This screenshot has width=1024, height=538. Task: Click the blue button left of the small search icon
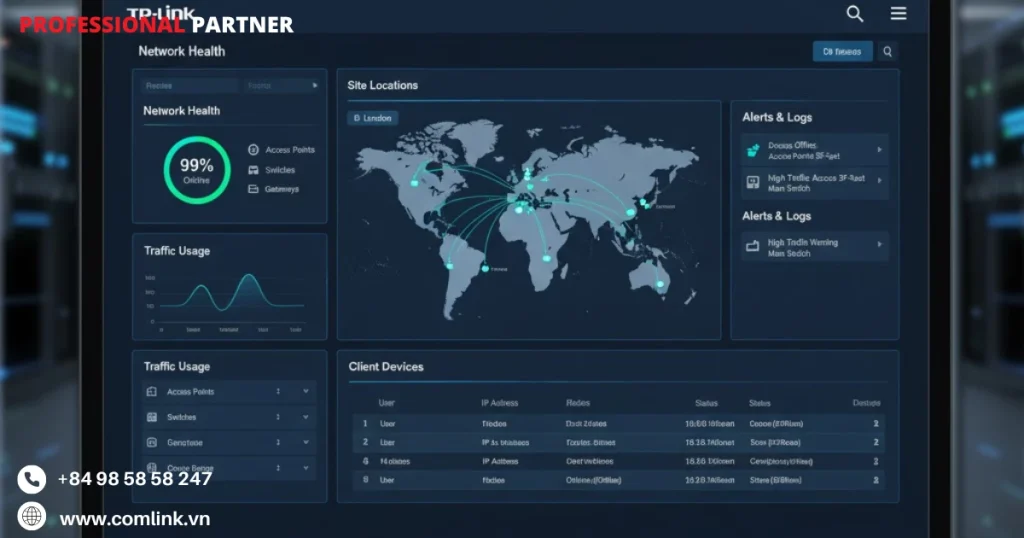point(842,52)
